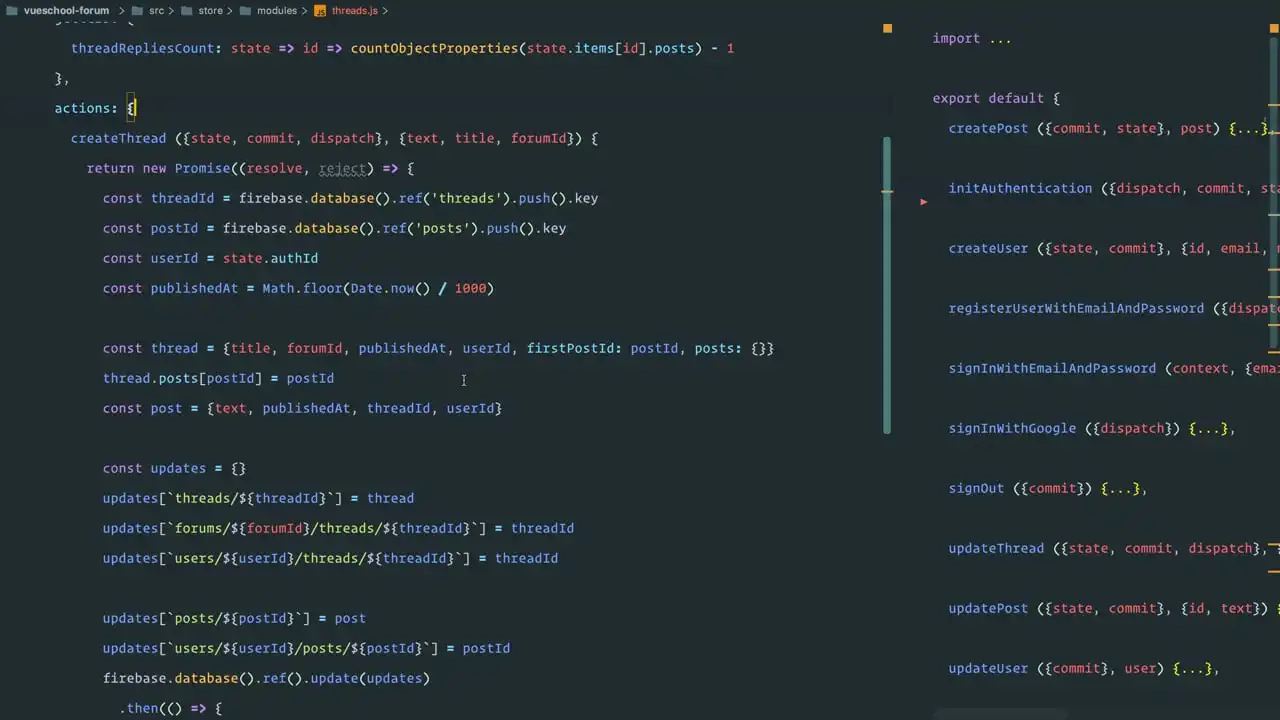Click Date in Date.now() call
The image size is (1280, 720).
[366, 288]
